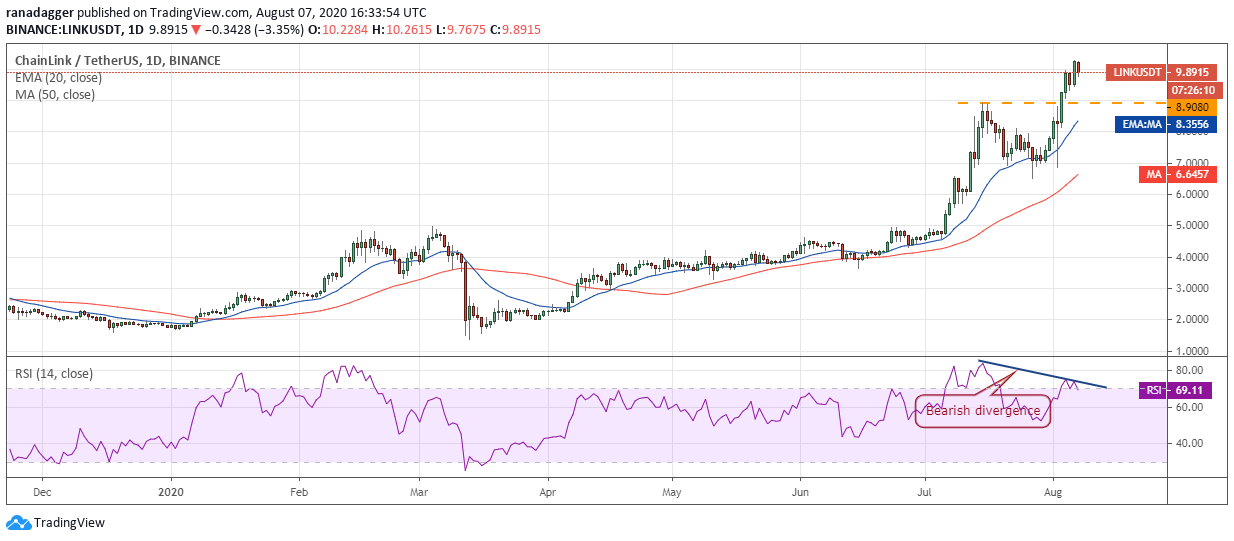
Task: Click the Aug label on time axis
Action: click(1051, 492)
